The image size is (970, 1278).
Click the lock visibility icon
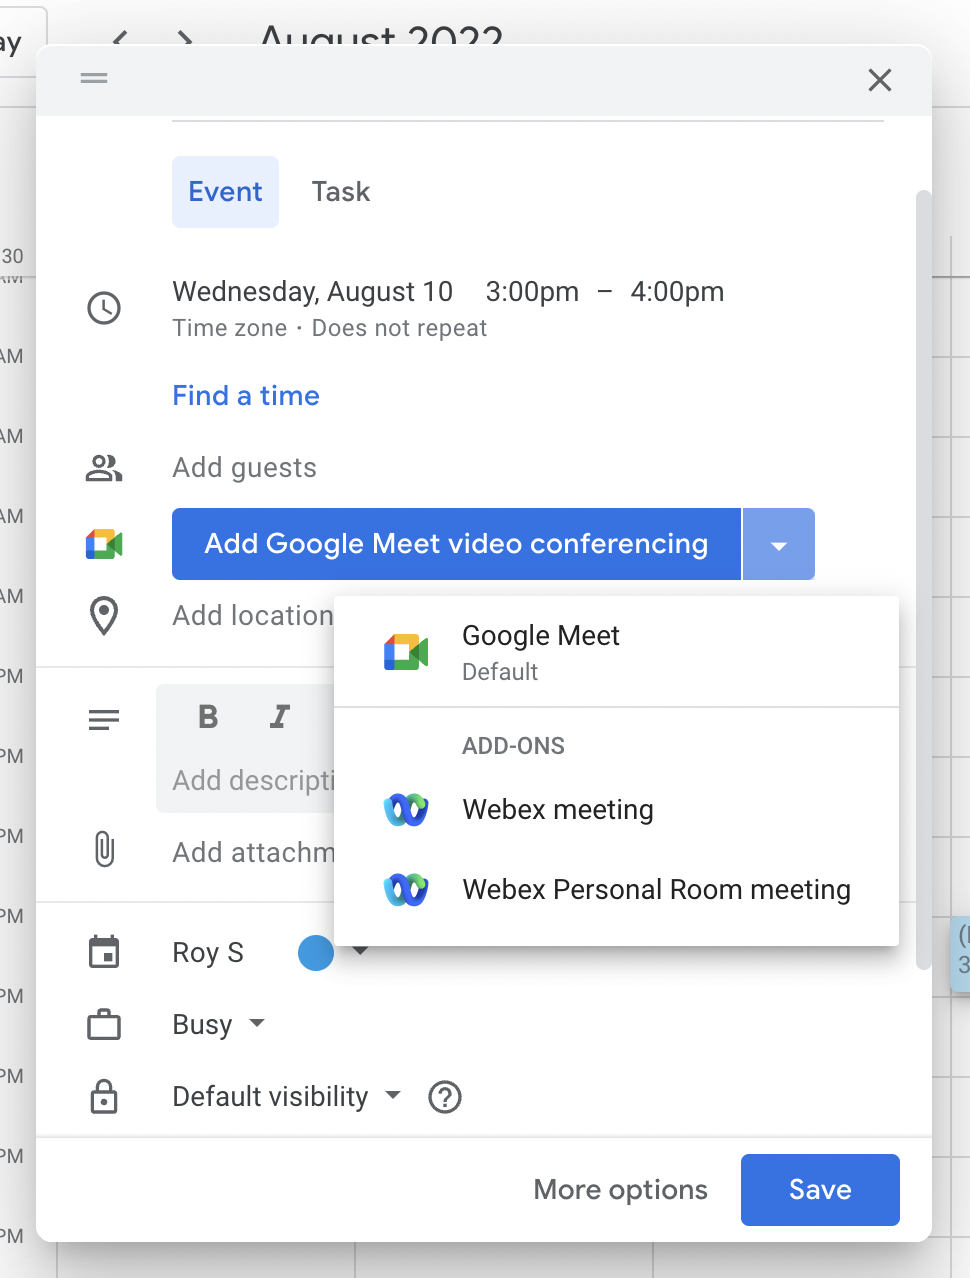tap(104, 1096)
